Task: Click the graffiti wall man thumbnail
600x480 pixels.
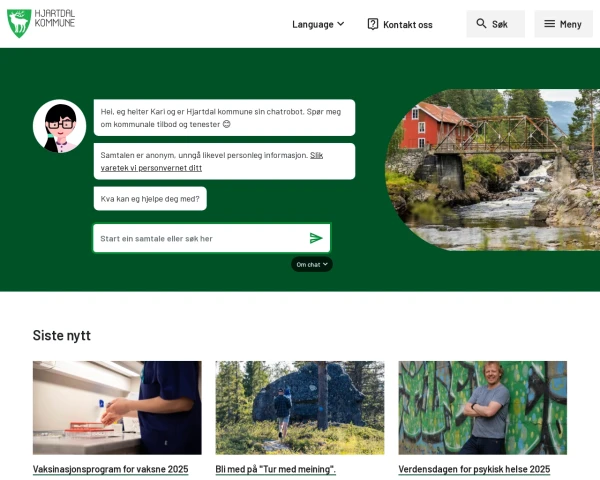Action: (483, 408)
